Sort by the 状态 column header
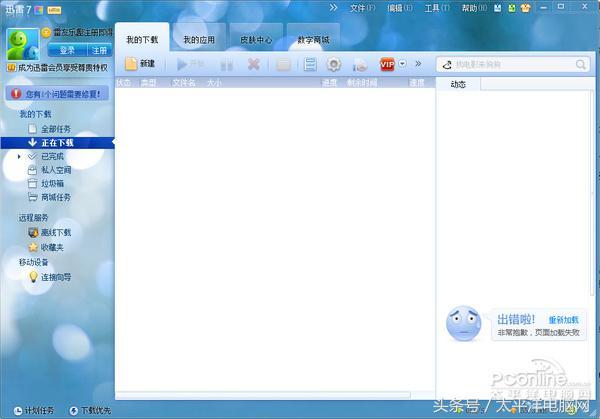 pyautogui.click(x=124, y=83)
